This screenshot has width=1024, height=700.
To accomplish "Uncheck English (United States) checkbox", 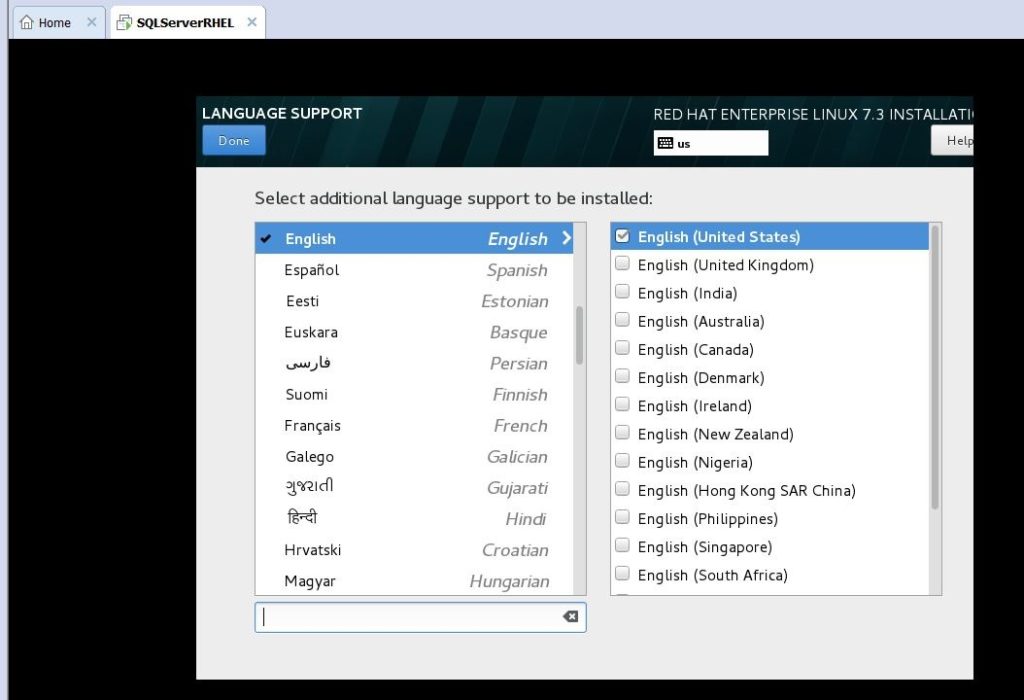I will [x=623, y=237].
